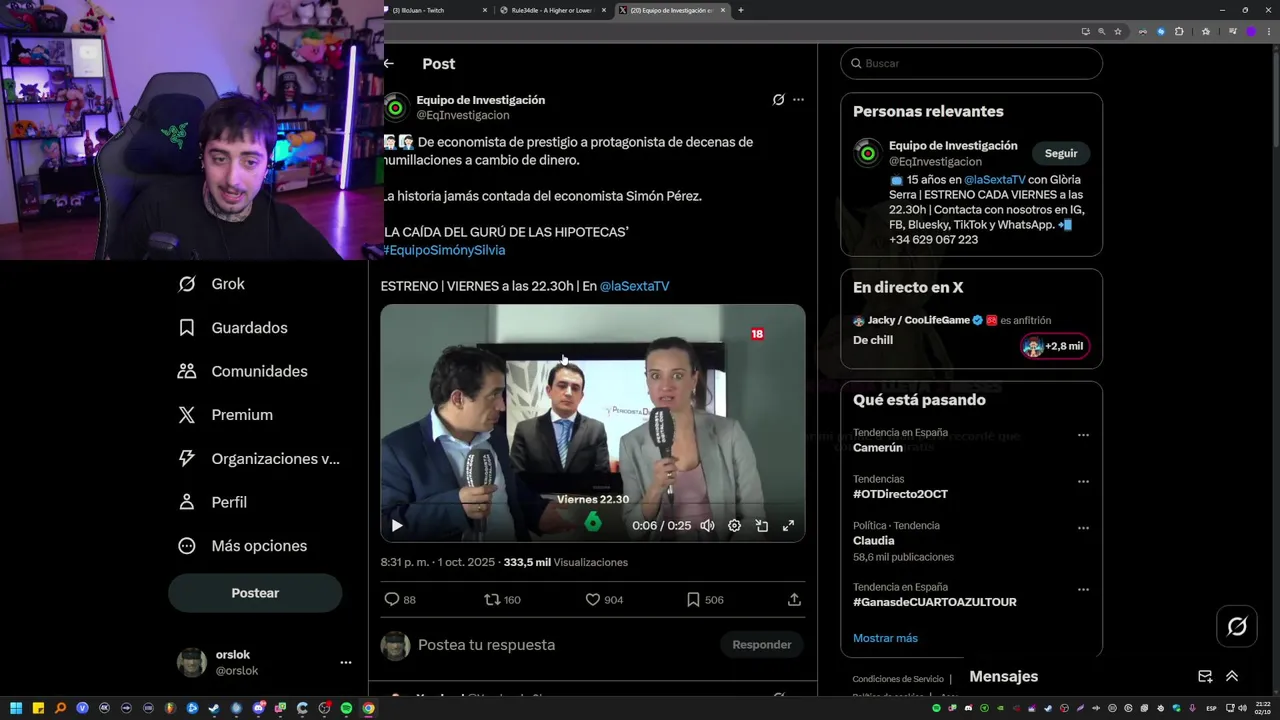Repost the post with 160 reposts

[x=502, y=600]
